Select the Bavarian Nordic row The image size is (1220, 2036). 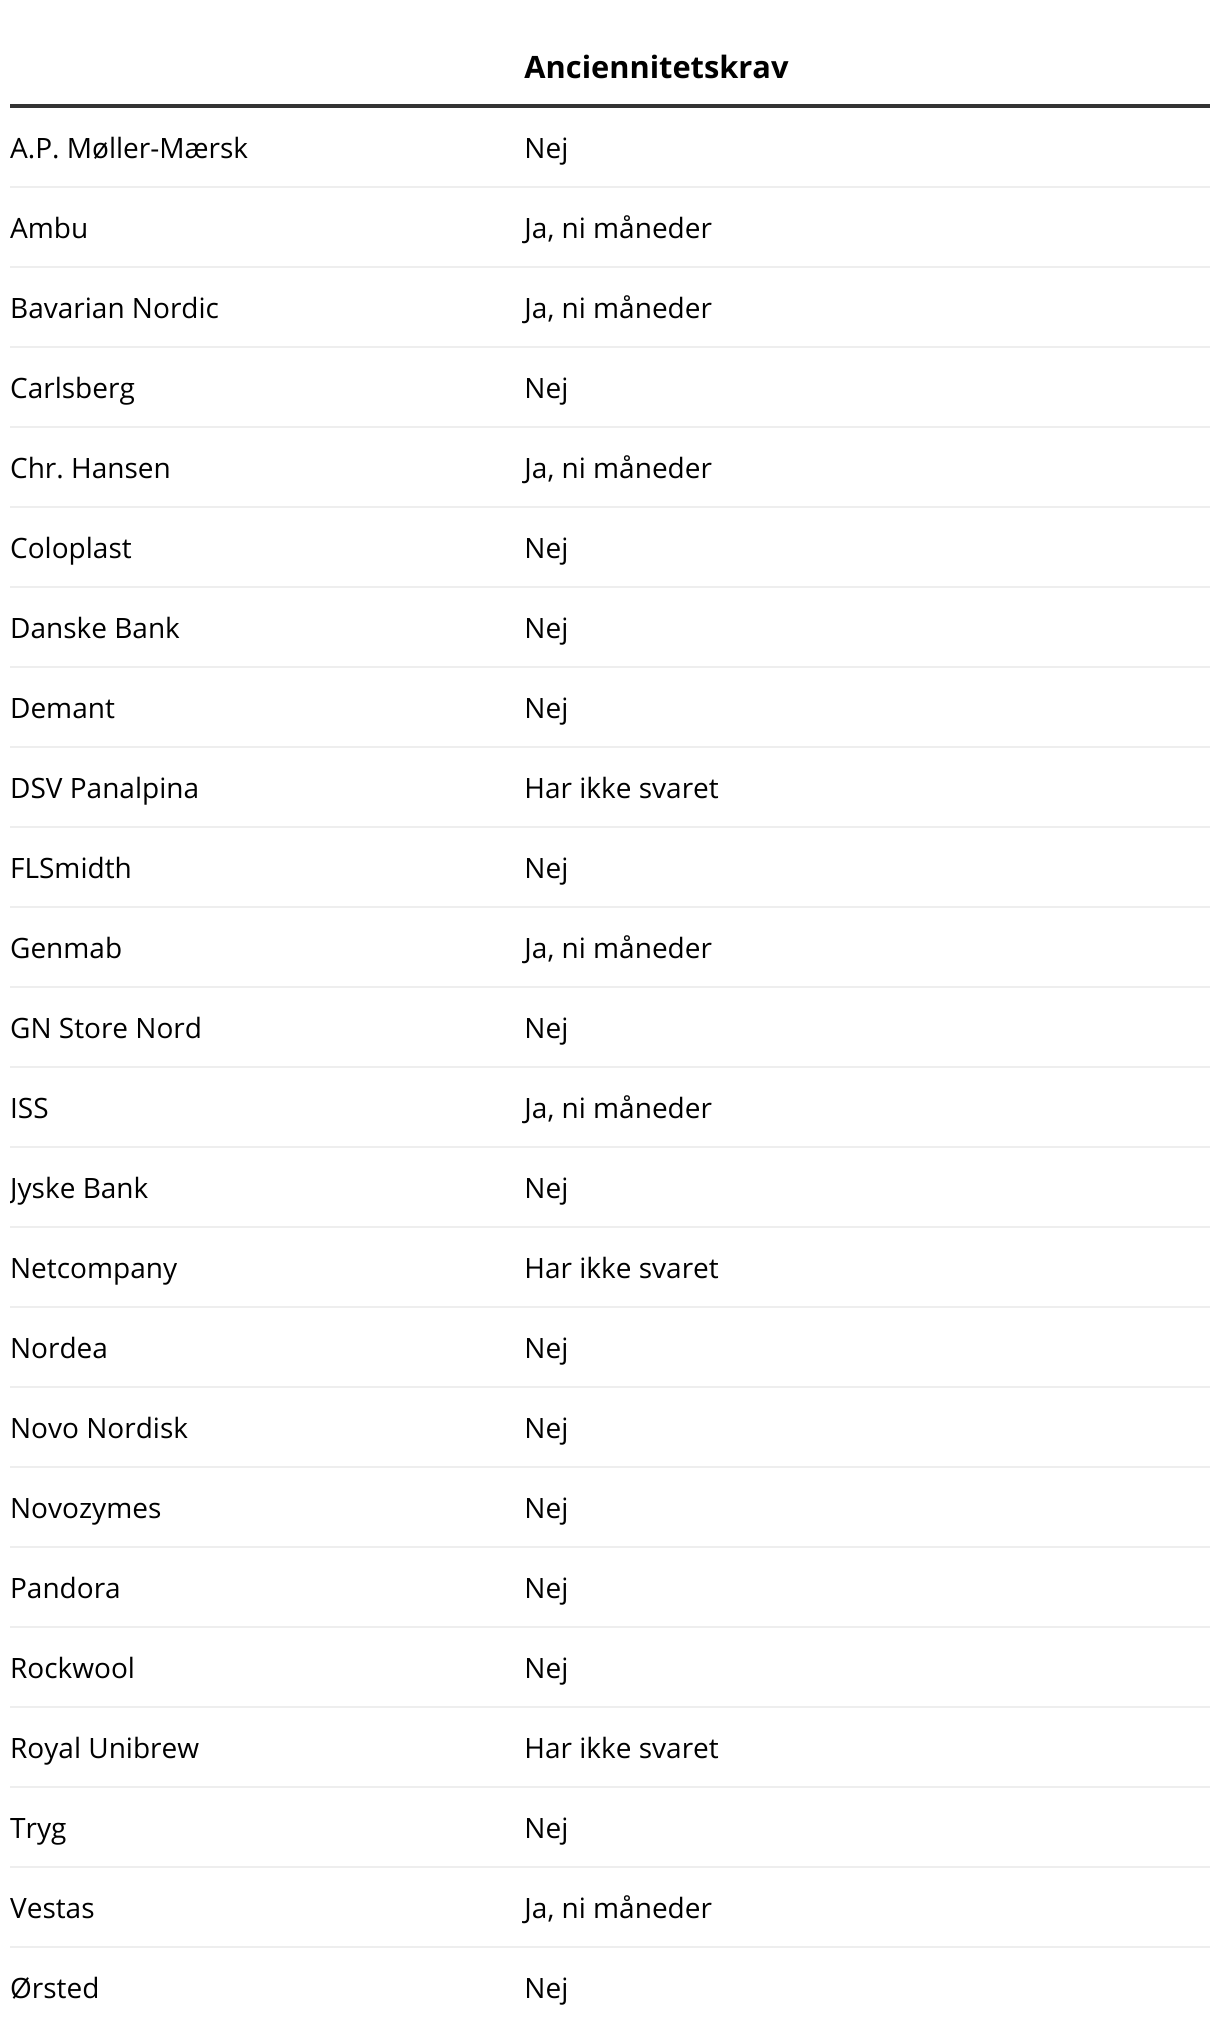pyautogui.click(x=114, y=308)
